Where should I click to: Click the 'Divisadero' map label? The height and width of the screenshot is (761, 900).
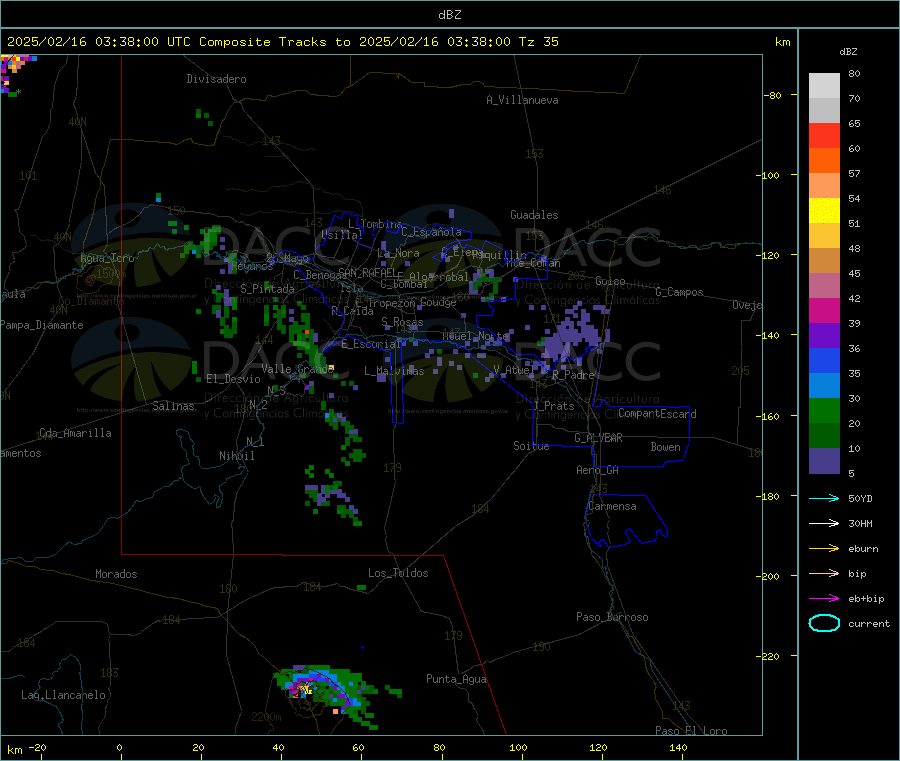click(x=216, y=79)
